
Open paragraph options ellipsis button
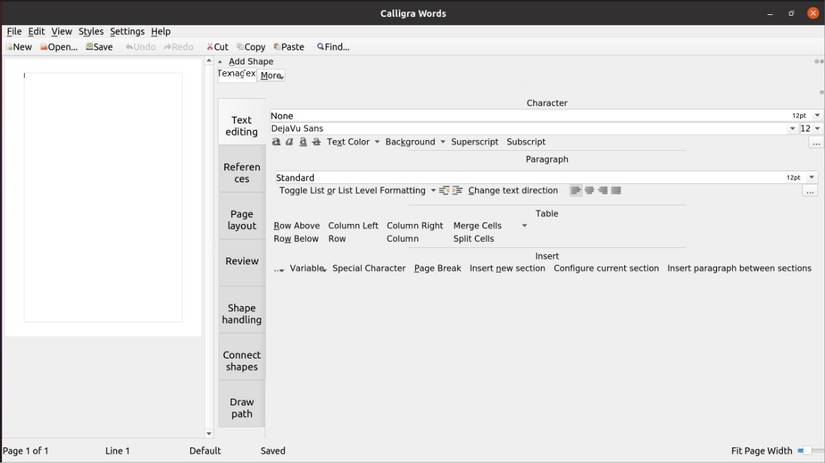(810, 192)
